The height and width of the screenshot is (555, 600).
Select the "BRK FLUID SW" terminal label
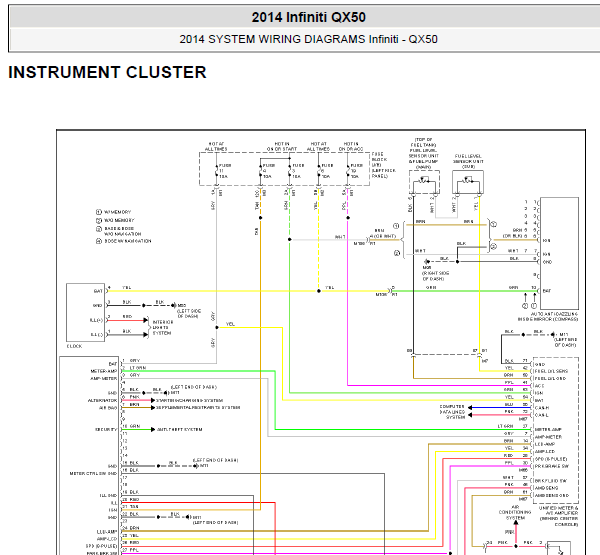(551, 481)
